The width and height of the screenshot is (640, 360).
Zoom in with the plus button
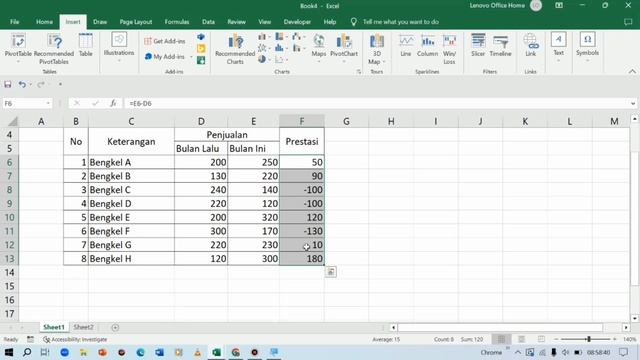click(x=615, y=340)
